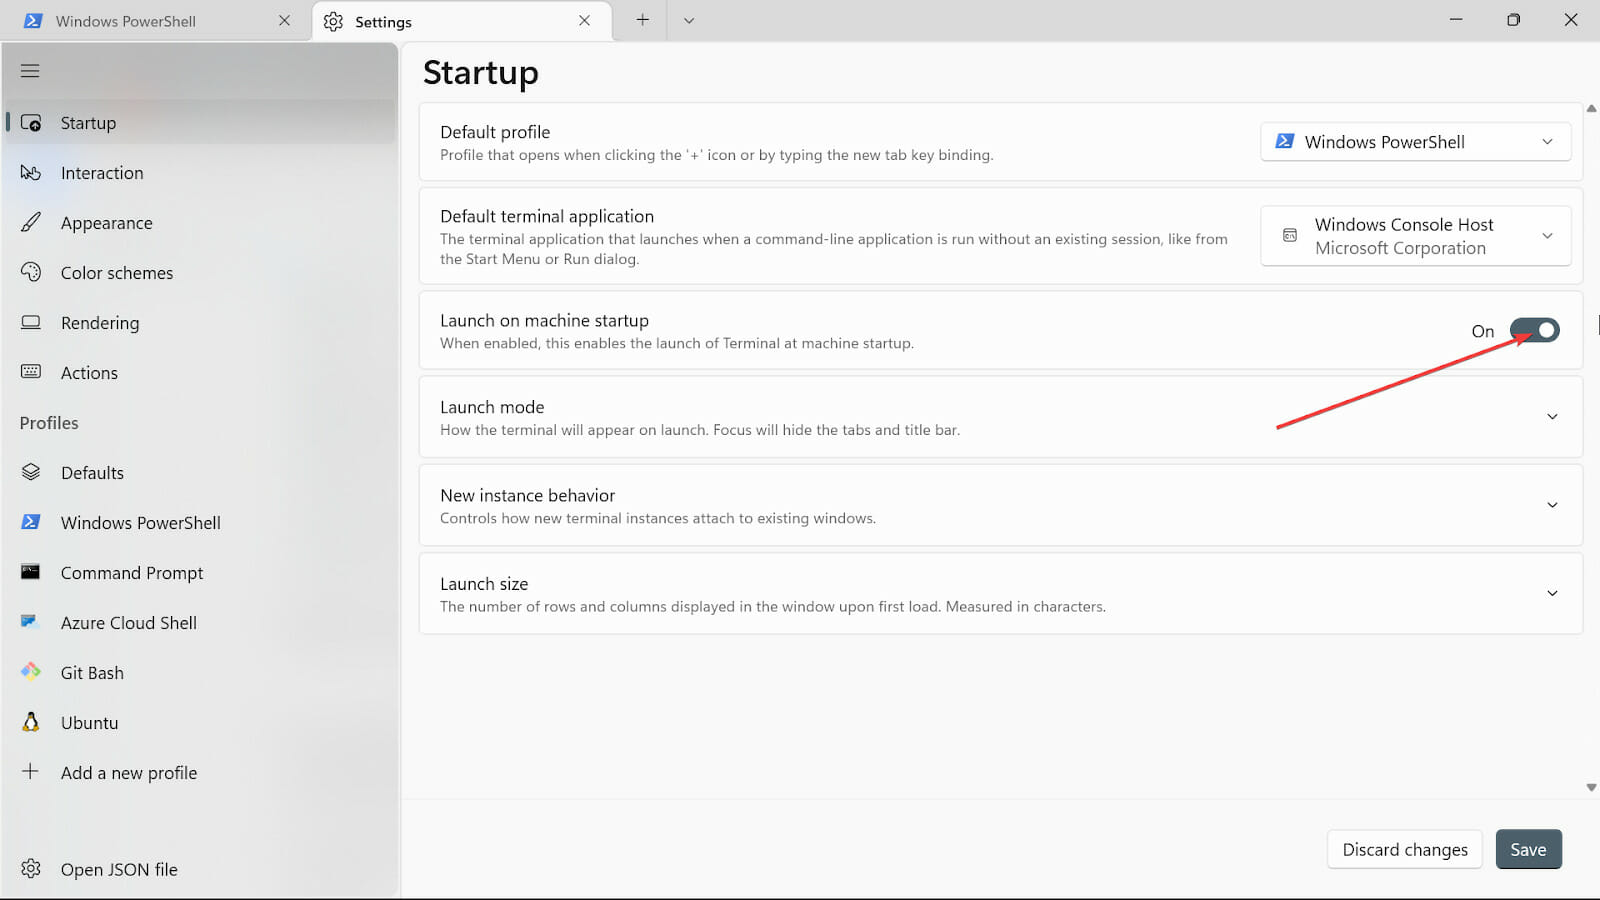Open Windows PowerShell profile settings

pyautogui.click(x=200, y=523)
